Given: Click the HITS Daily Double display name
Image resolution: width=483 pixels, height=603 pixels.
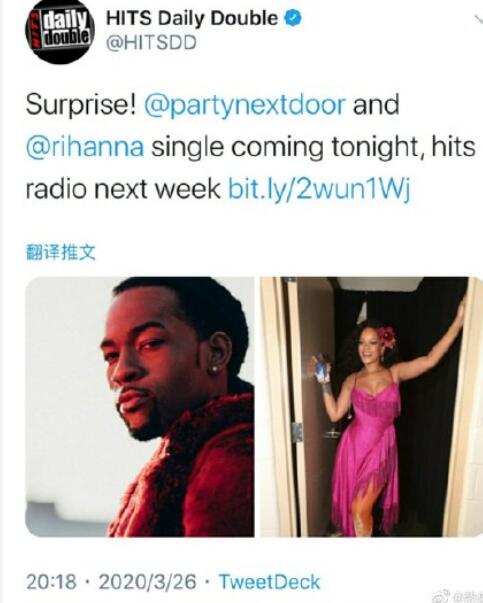Looking at the screenshot, I should (x=192, y=18).
